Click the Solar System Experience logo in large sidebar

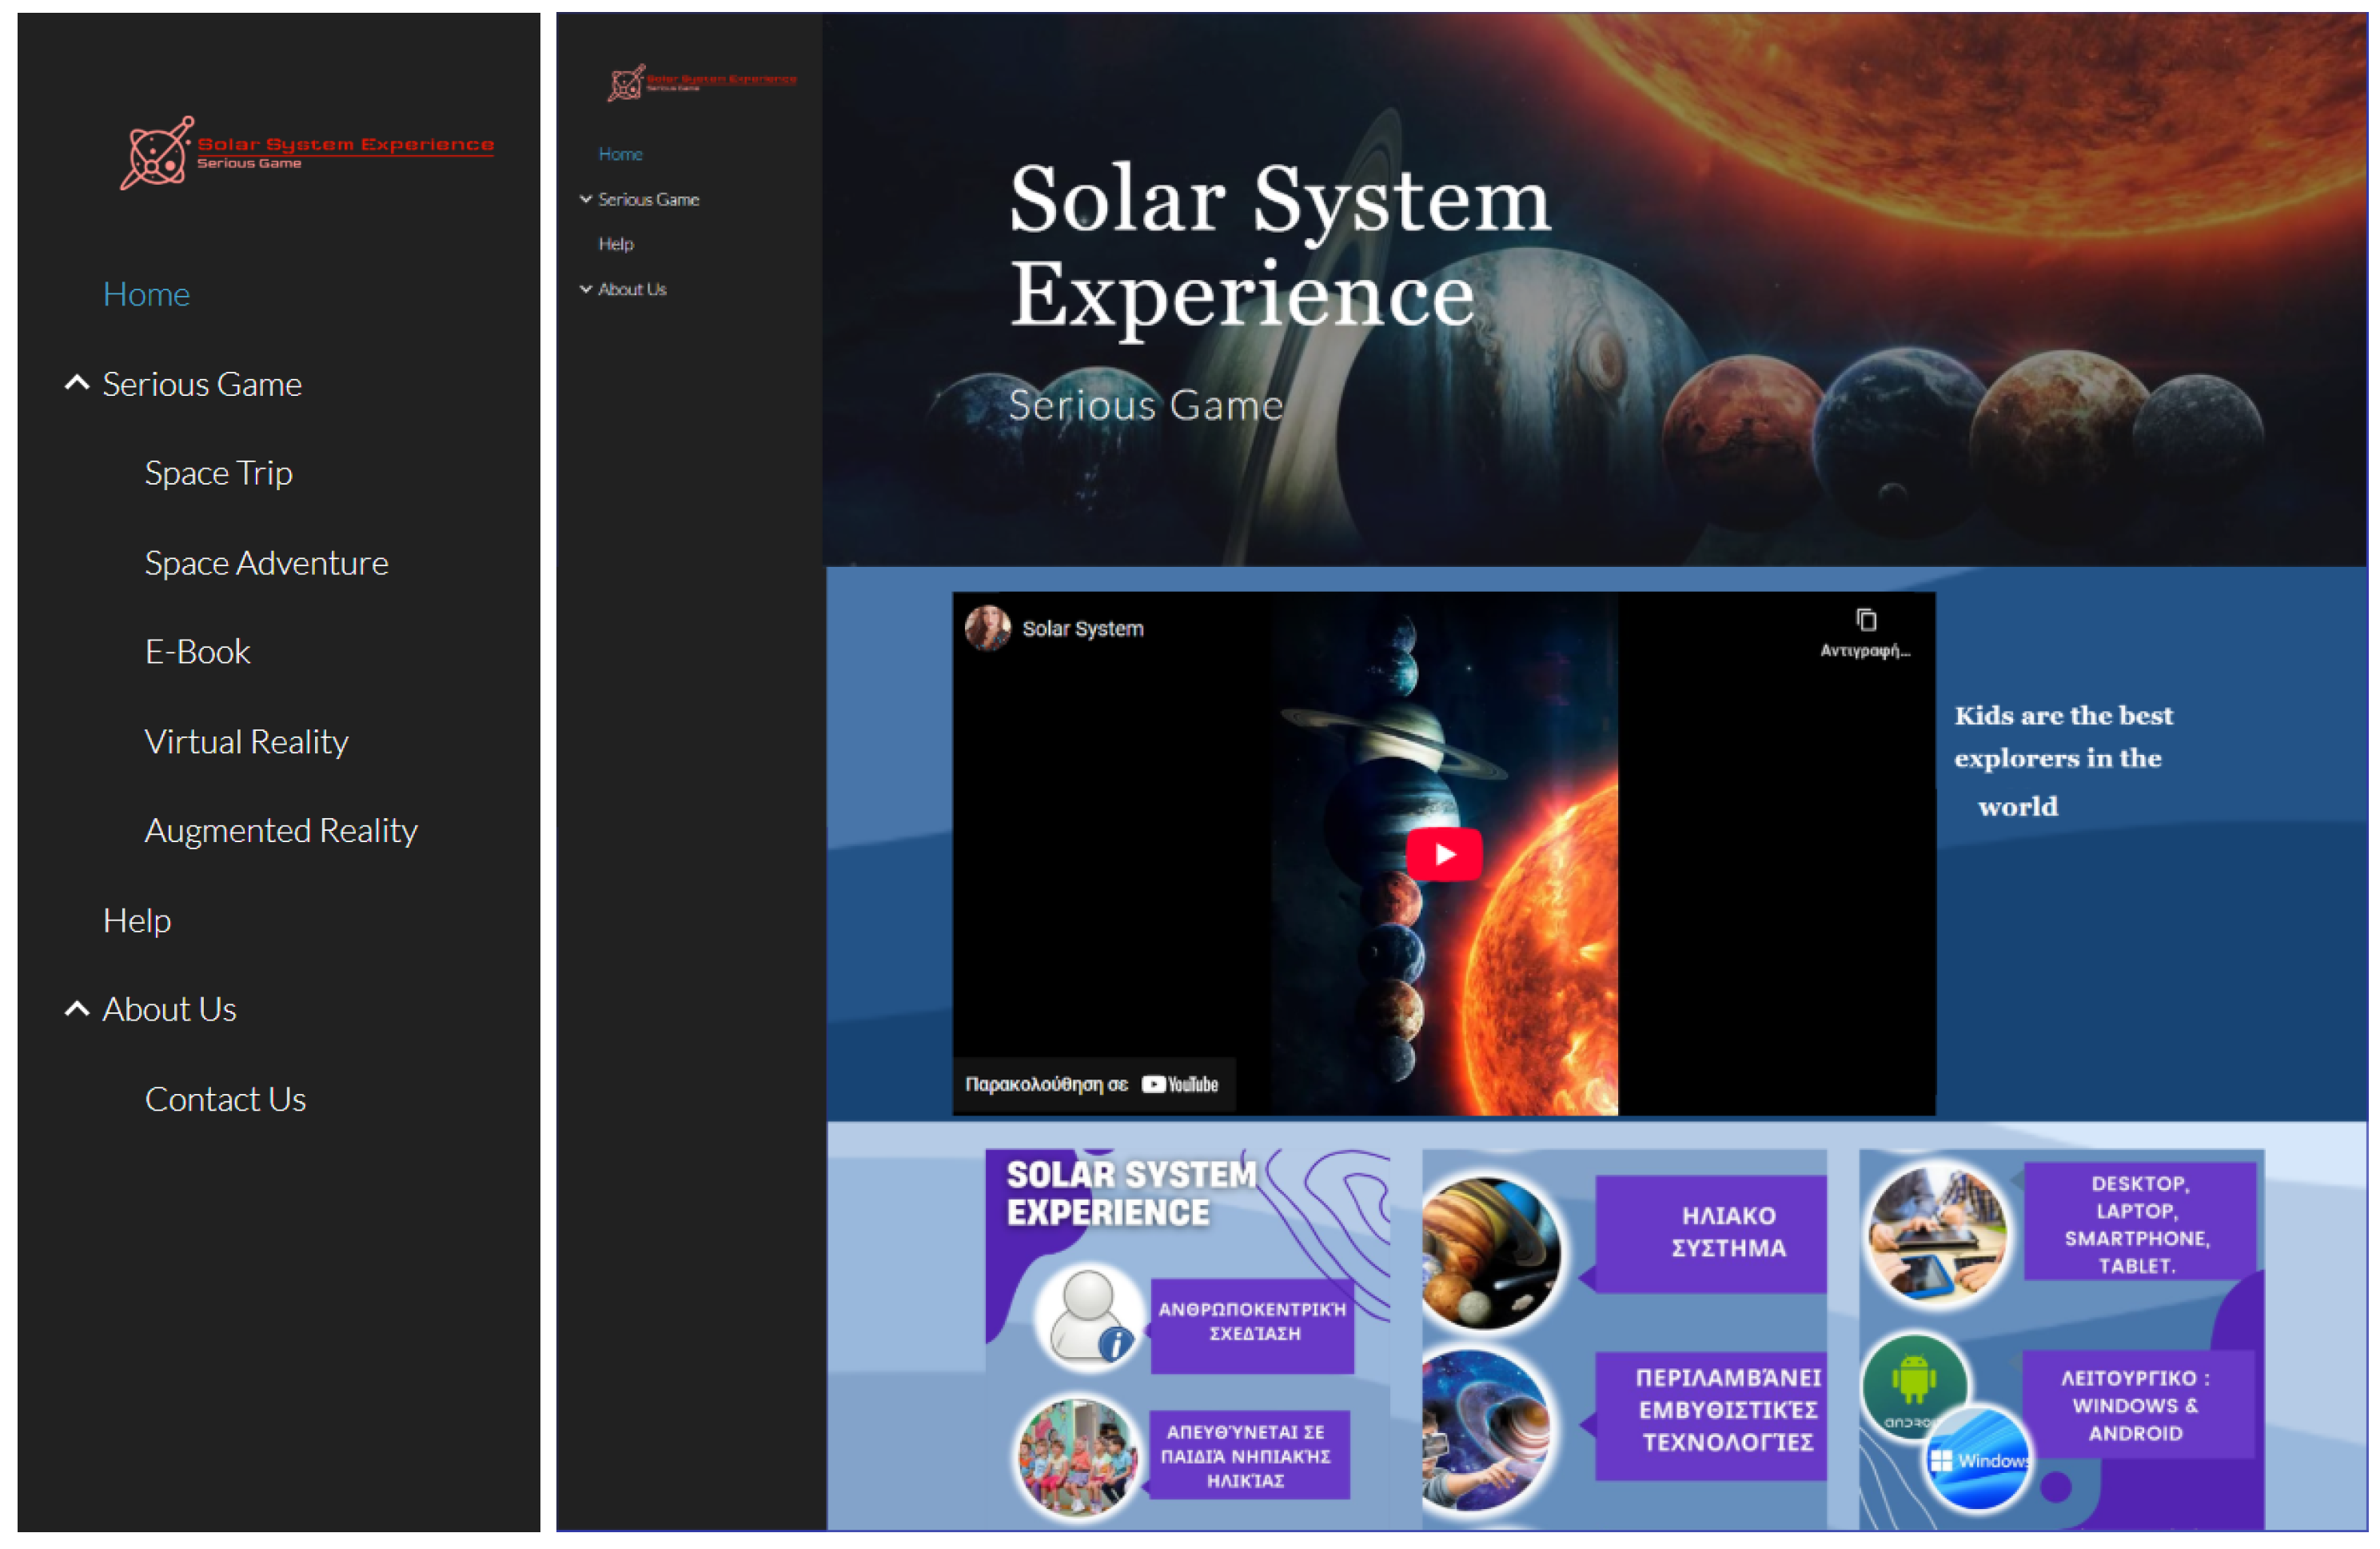(306, 152)
